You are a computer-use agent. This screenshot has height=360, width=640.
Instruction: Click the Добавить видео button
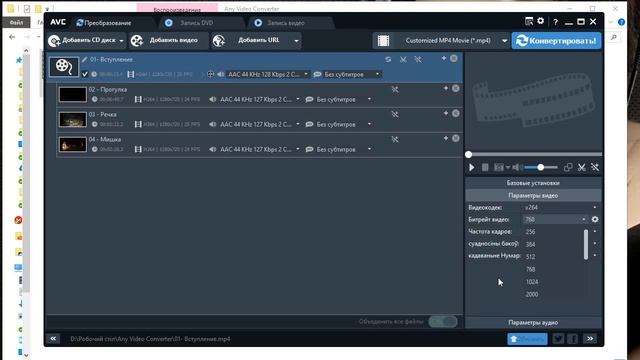pos(169,40)
